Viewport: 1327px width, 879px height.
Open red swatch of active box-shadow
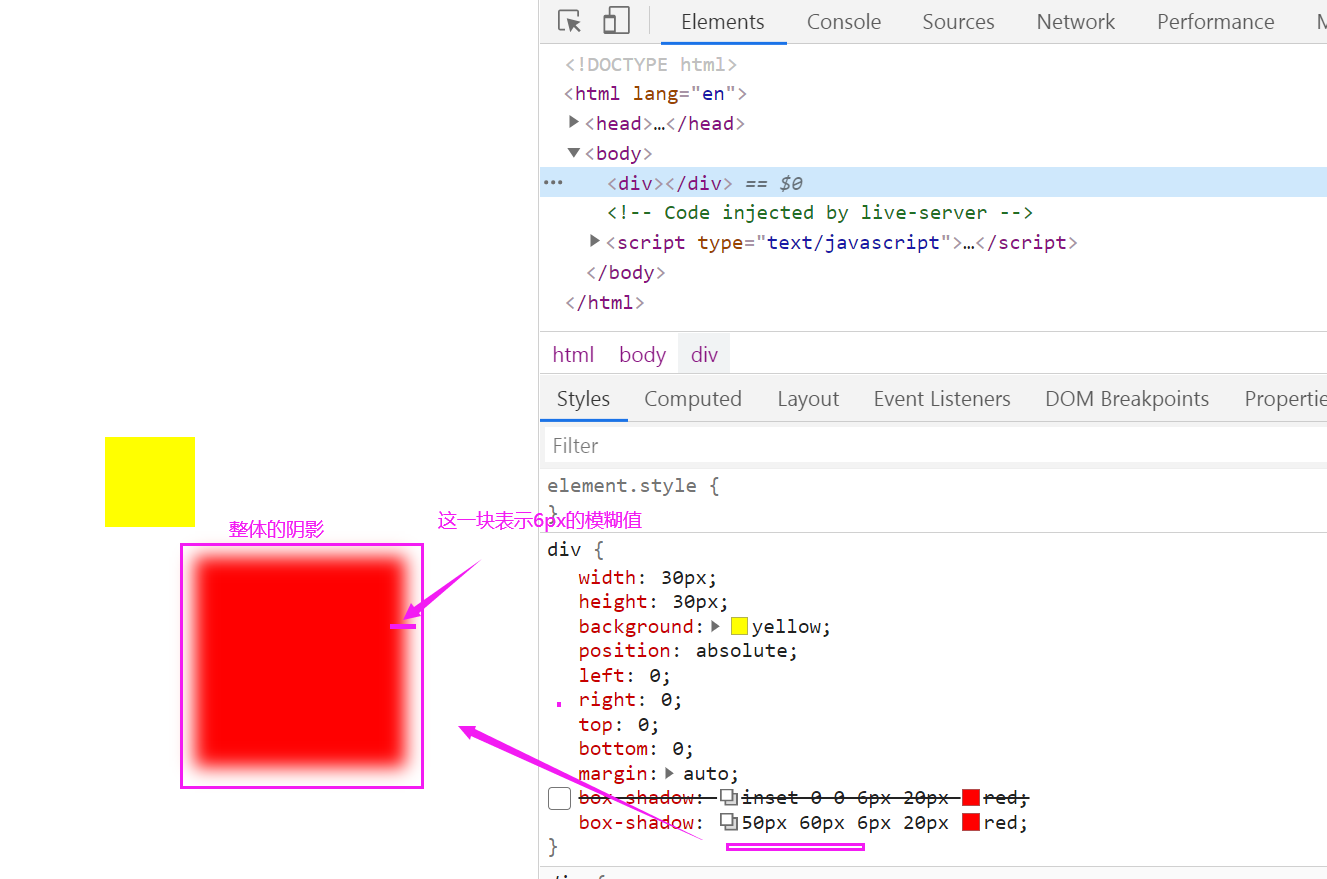coord(971,823)
